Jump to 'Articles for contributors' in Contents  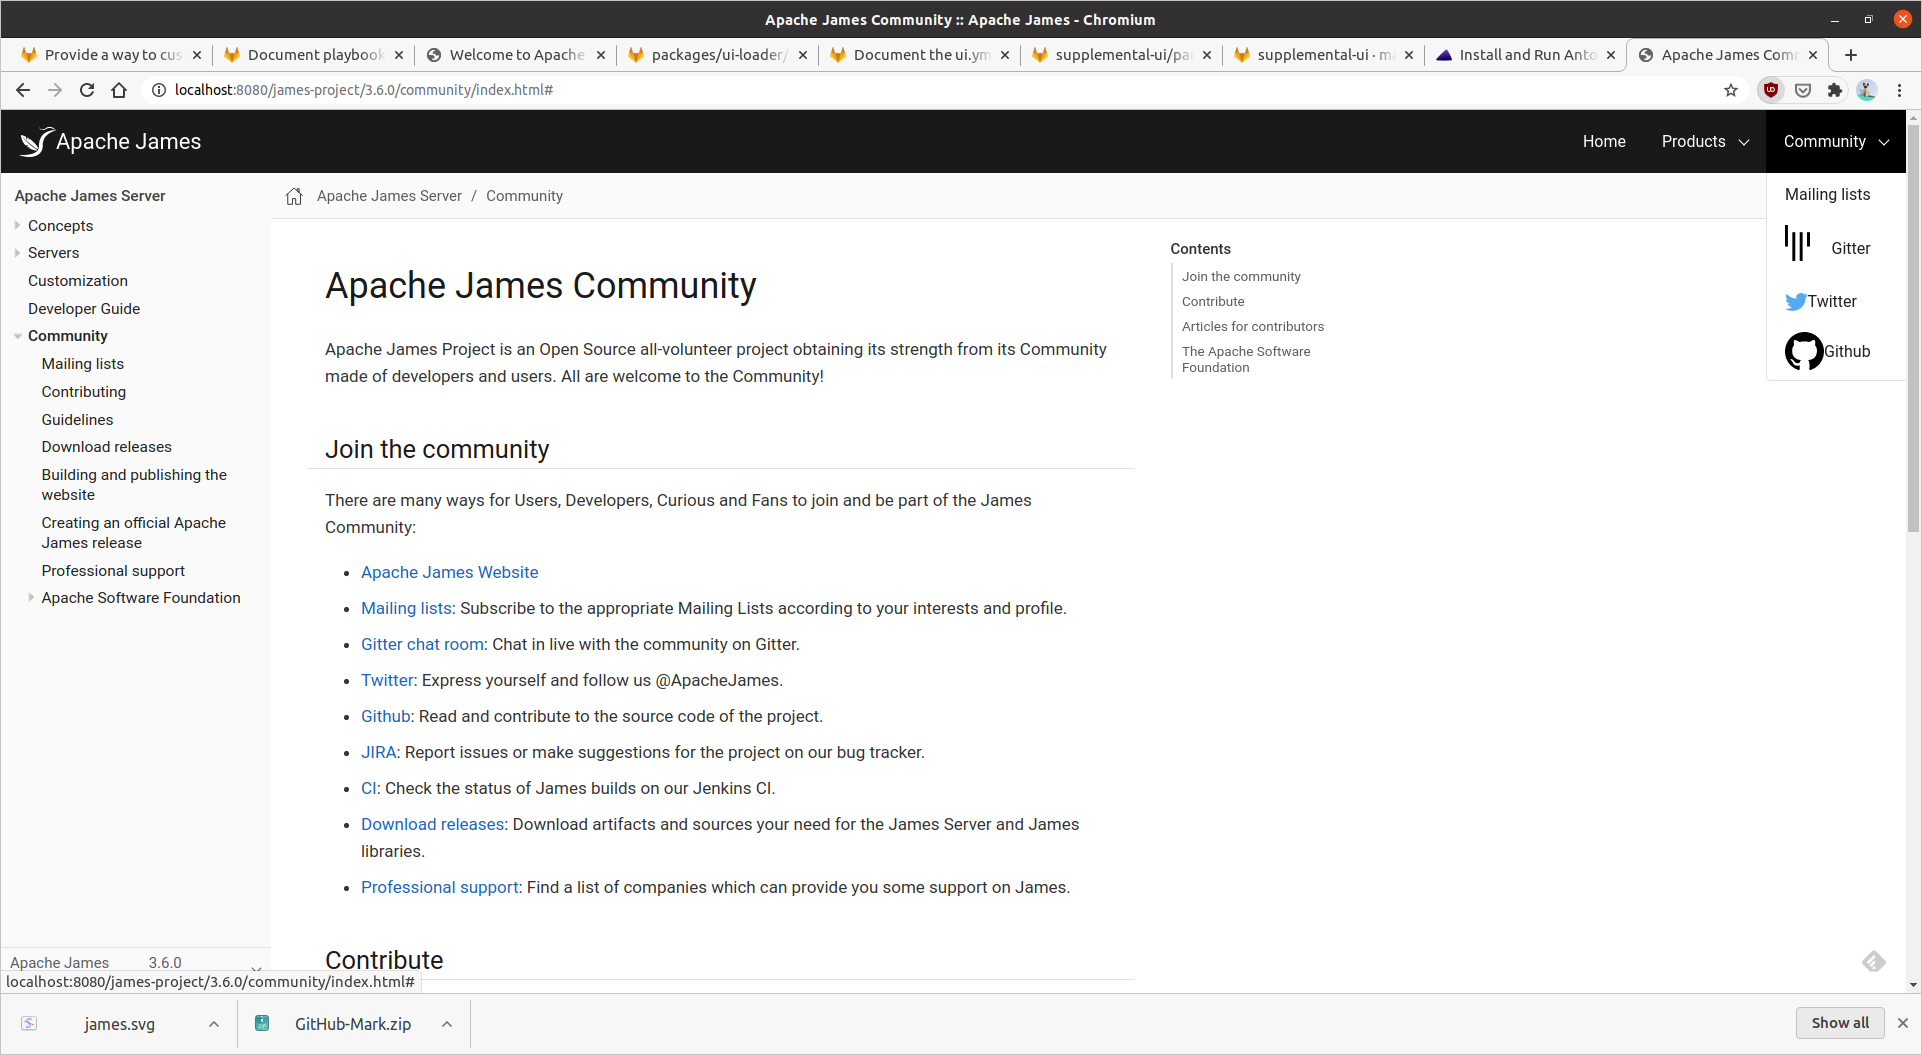click(x=1252, y=326)
